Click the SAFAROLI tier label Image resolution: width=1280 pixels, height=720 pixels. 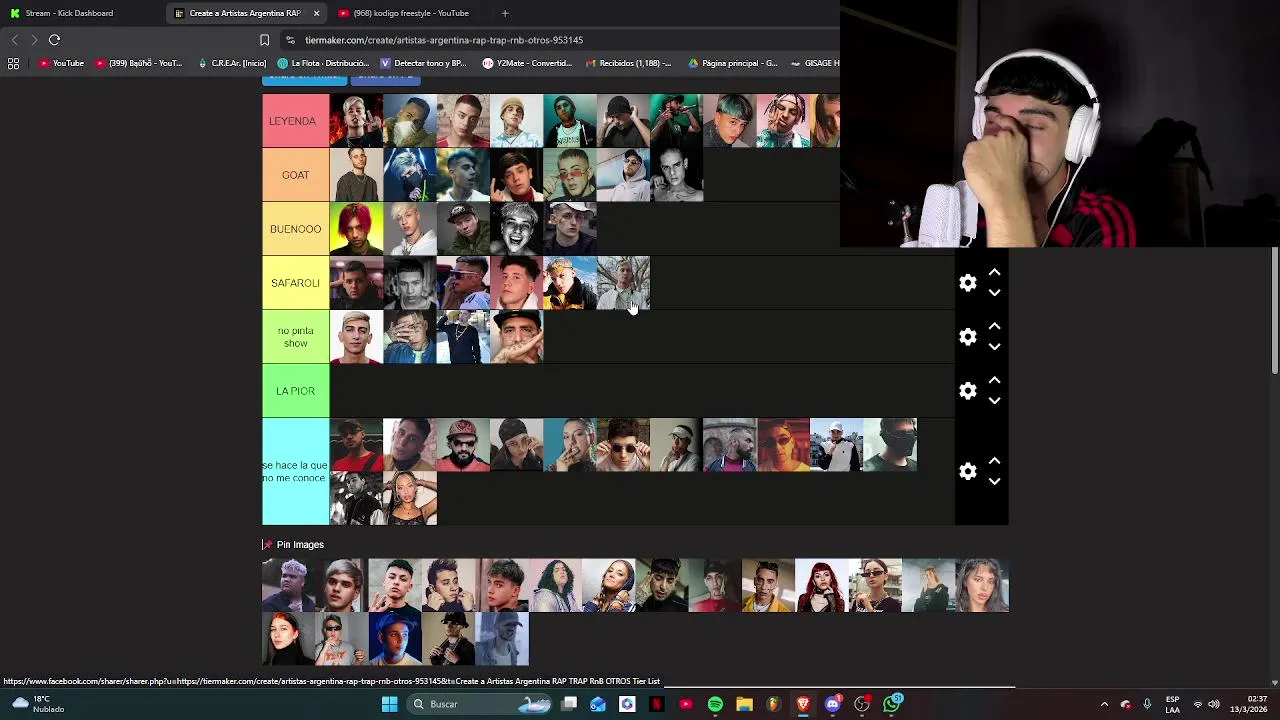coord(296,283)
